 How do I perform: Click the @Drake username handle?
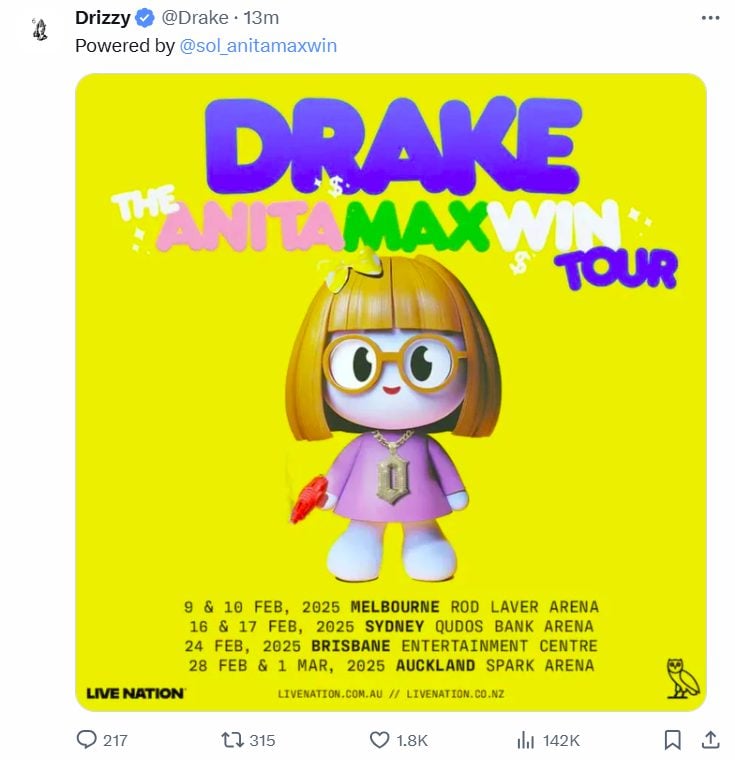[194, 18]
